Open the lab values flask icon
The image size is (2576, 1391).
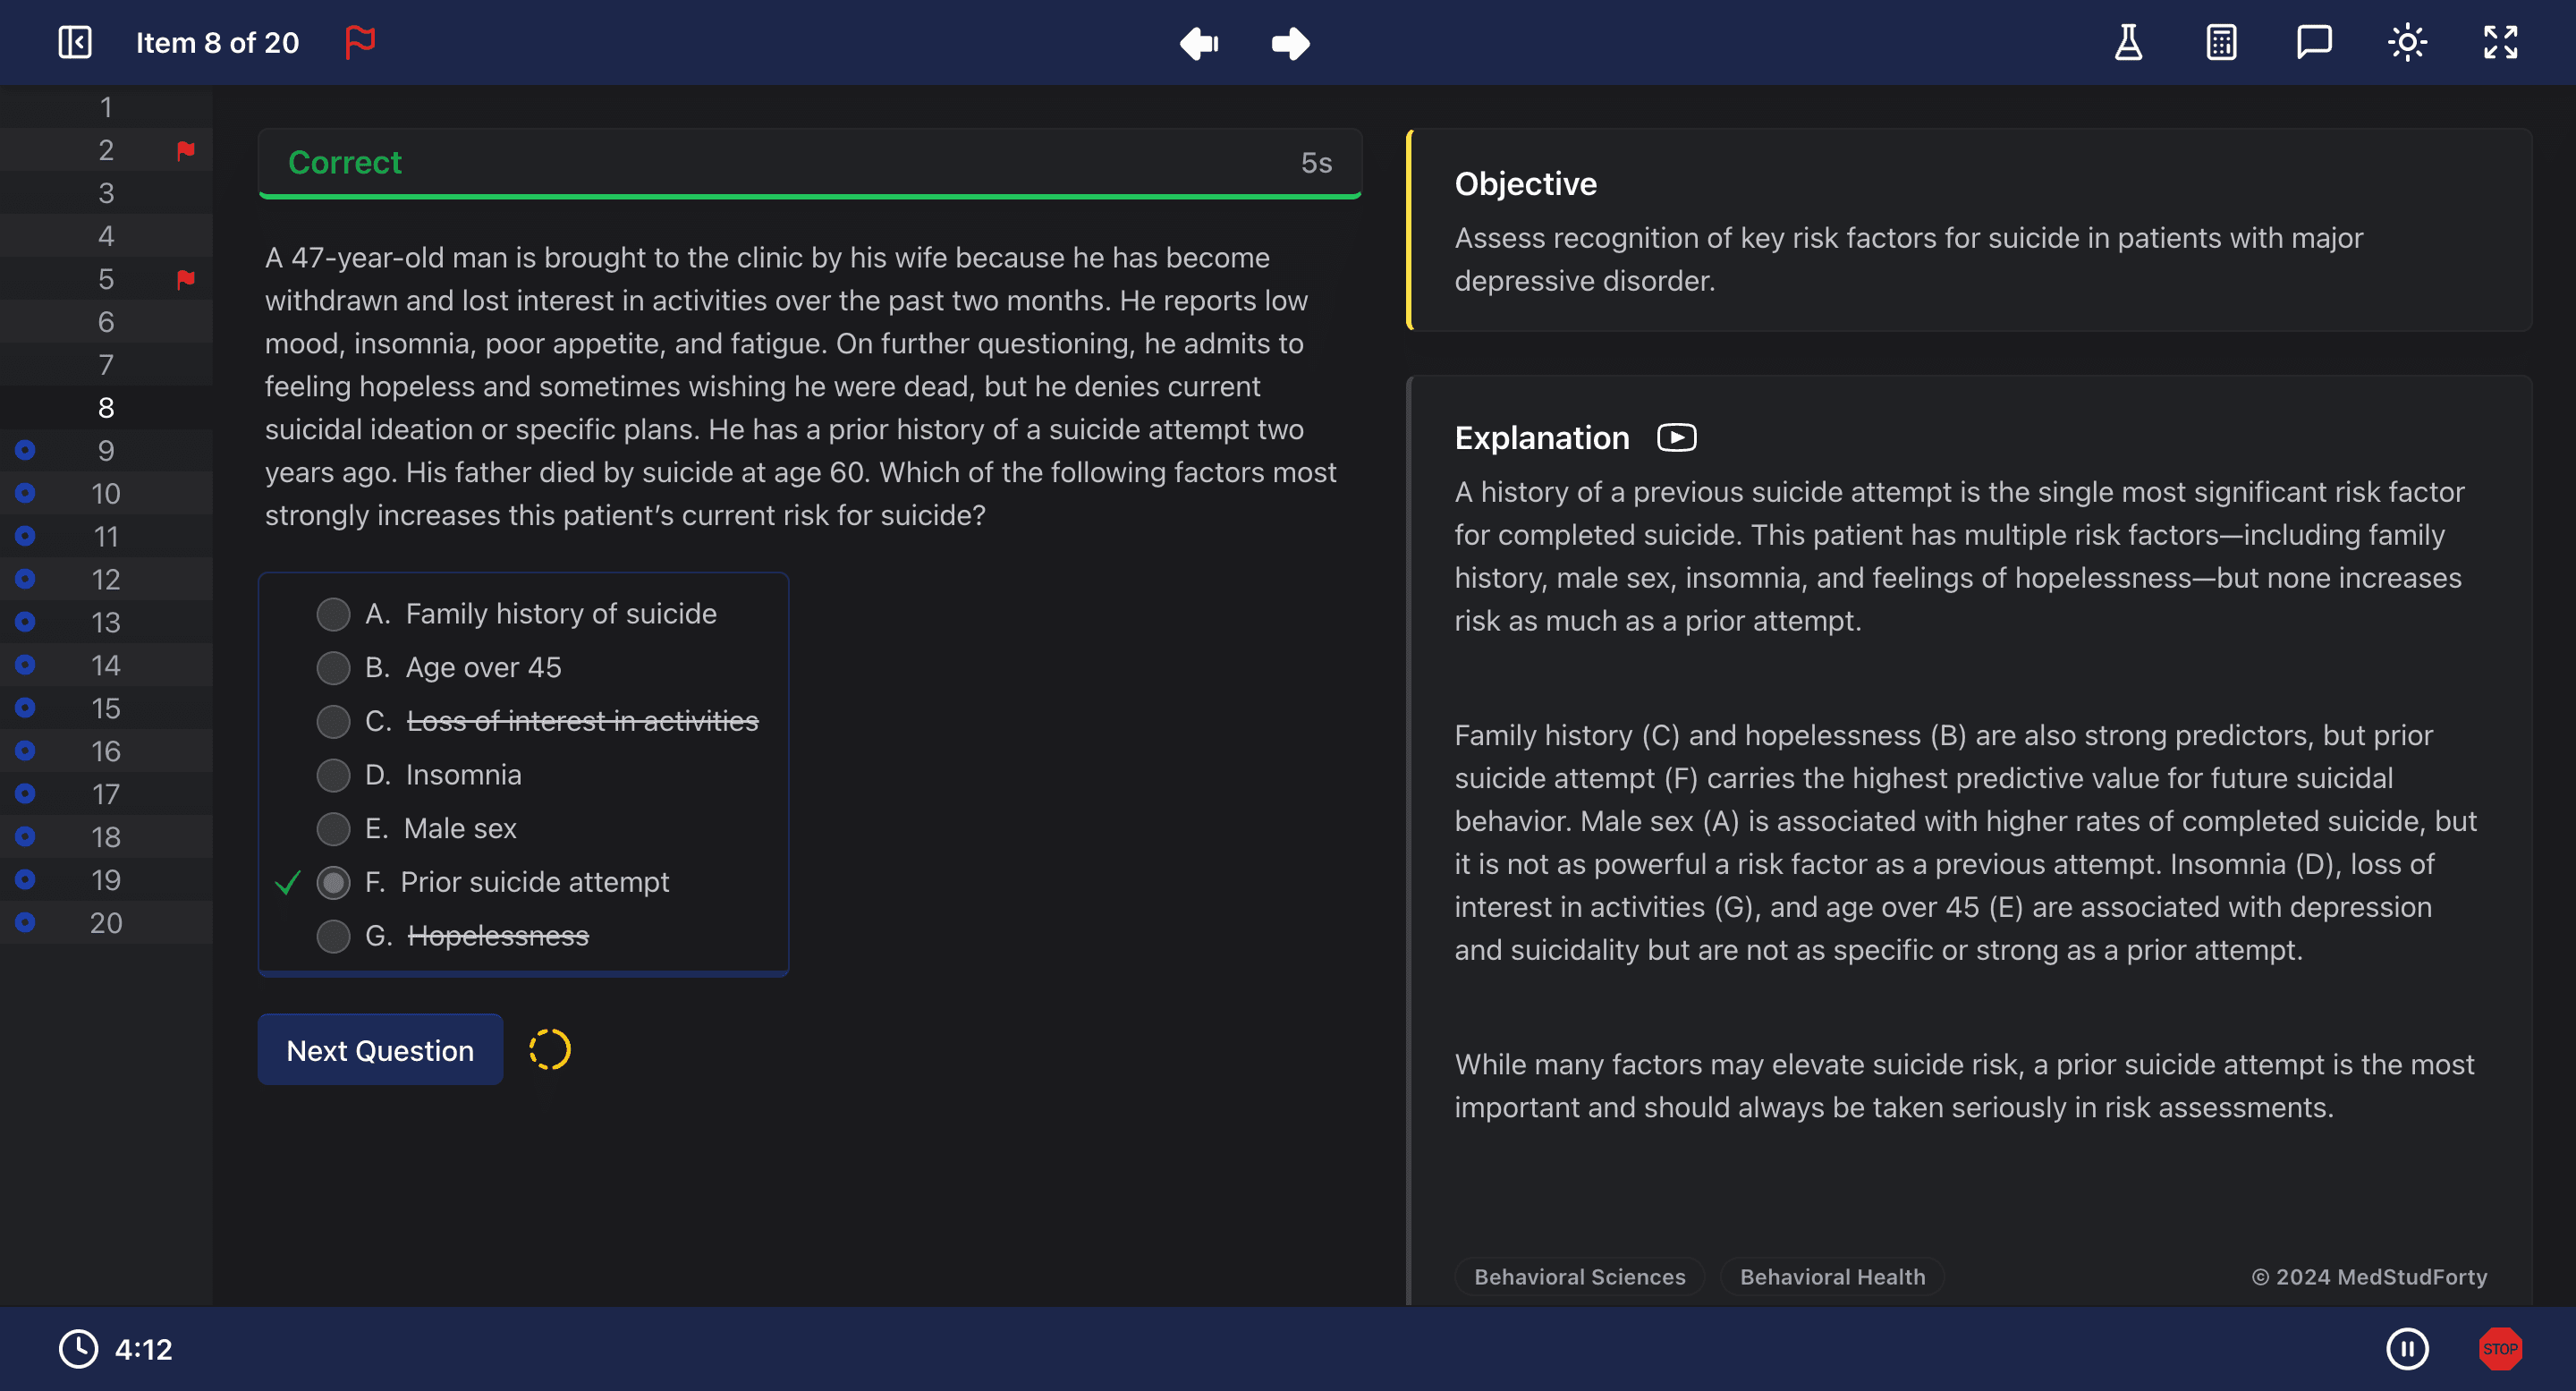coord(2128,42)
